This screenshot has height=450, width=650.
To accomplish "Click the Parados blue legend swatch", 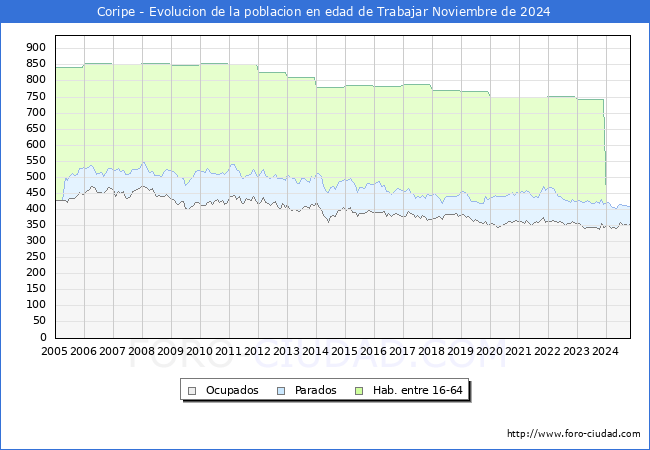I will click(281, 391).
